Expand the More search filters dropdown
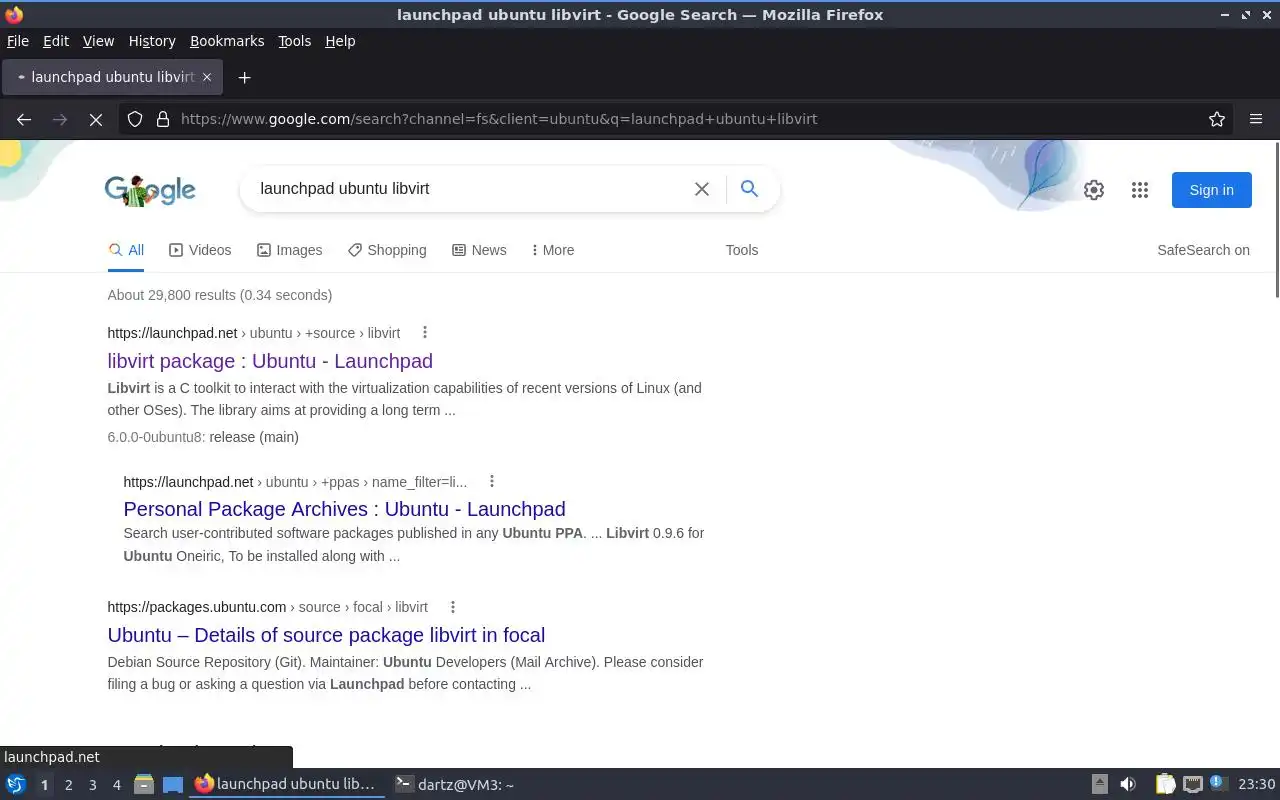 pos(552,250)
